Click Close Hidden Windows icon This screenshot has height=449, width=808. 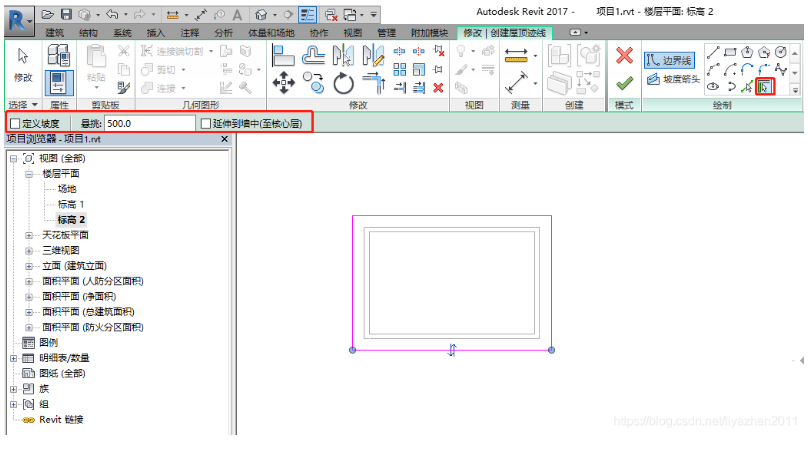tap(331, 15)
